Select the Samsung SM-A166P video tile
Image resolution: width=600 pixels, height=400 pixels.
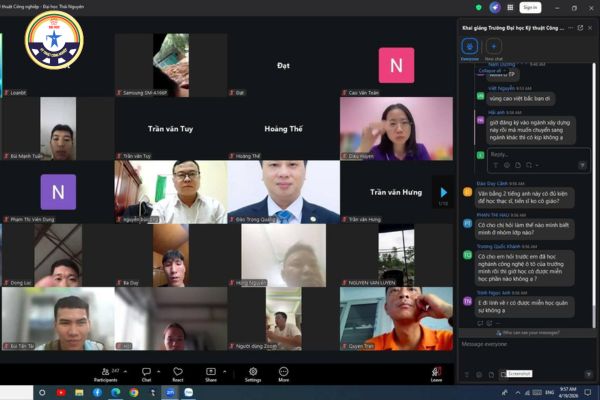171,65
